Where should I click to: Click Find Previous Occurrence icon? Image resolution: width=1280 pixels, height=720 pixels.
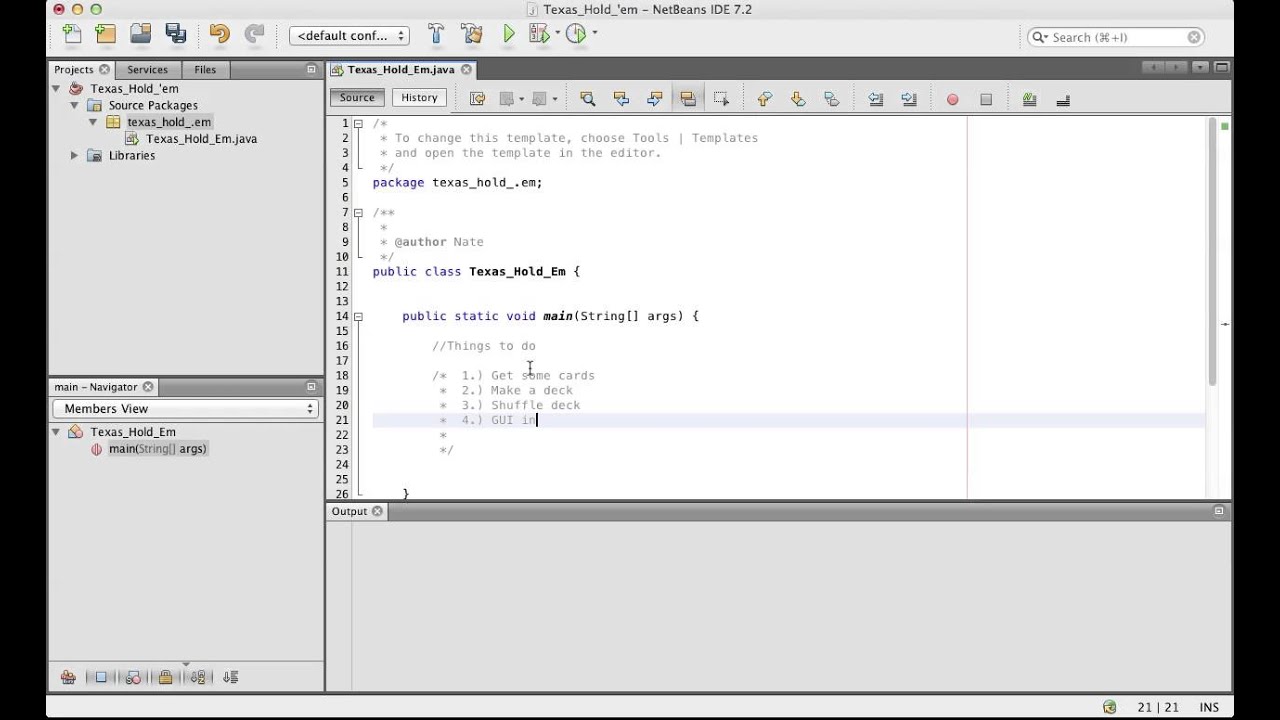pos(621,99)
